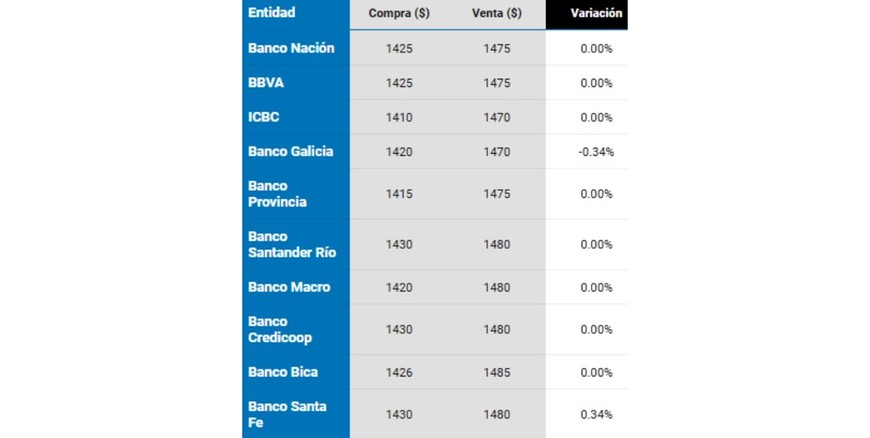
Task: Click the Banco Galicia entity name
Action: coord(290,152)
